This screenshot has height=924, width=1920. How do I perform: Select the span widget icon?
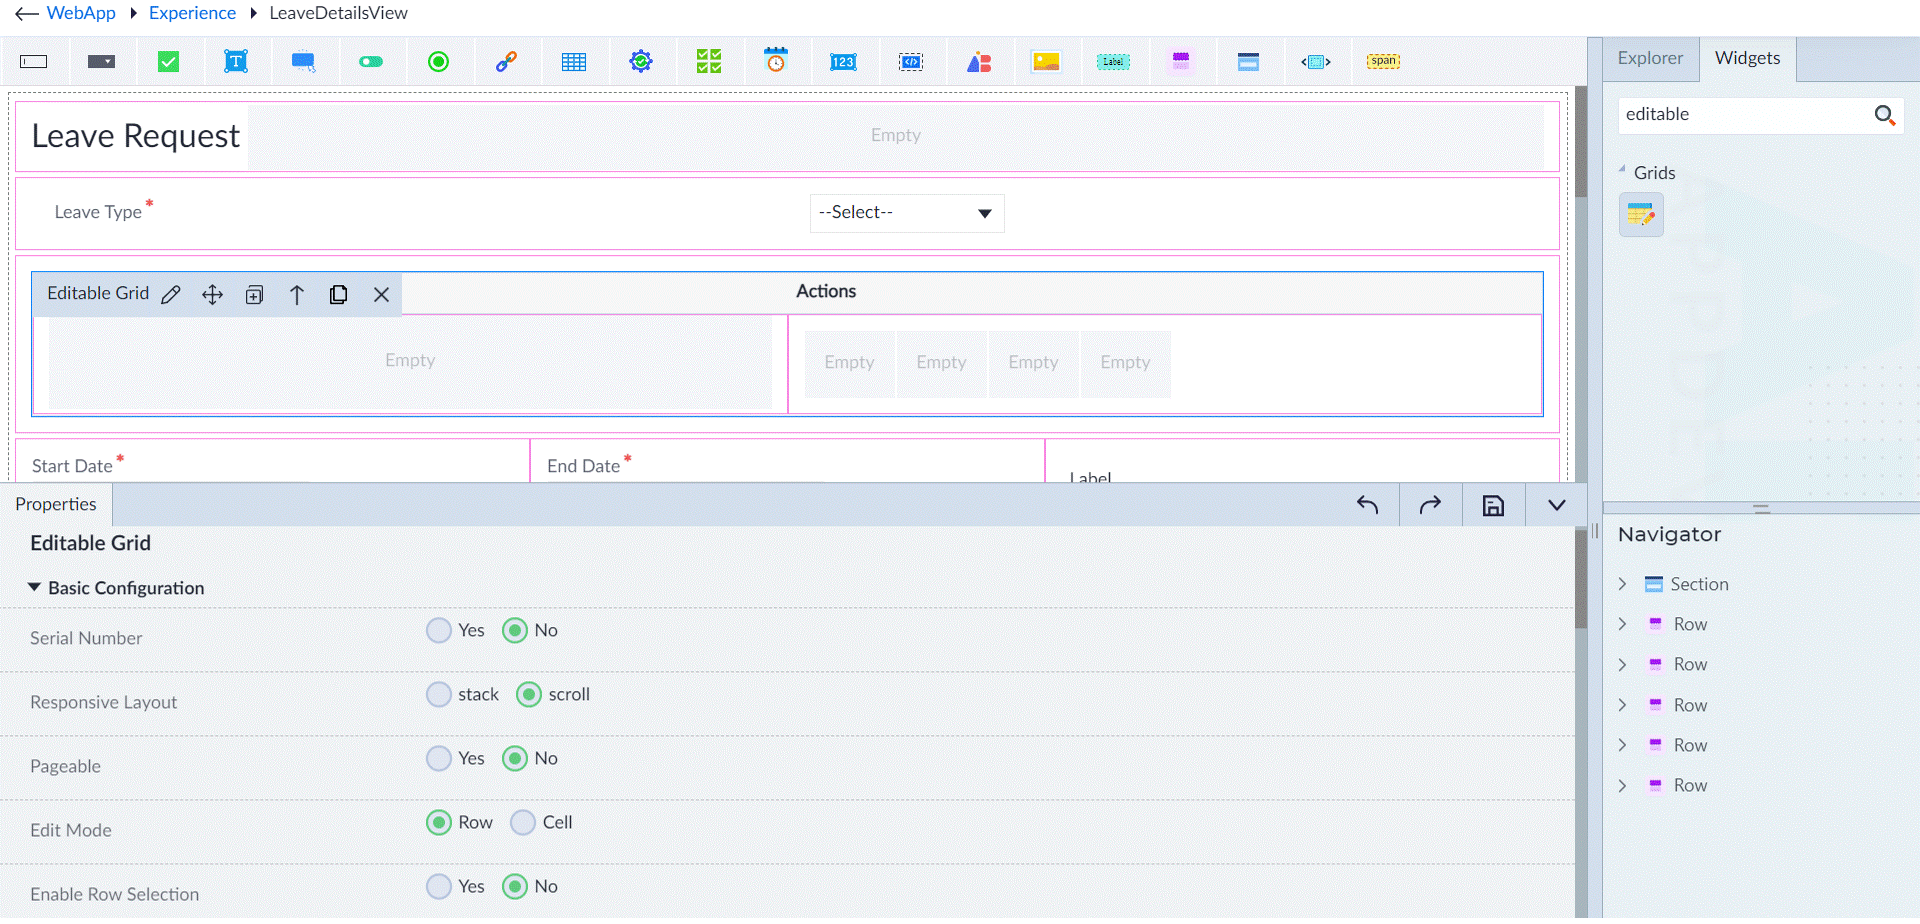[1384, 61]
